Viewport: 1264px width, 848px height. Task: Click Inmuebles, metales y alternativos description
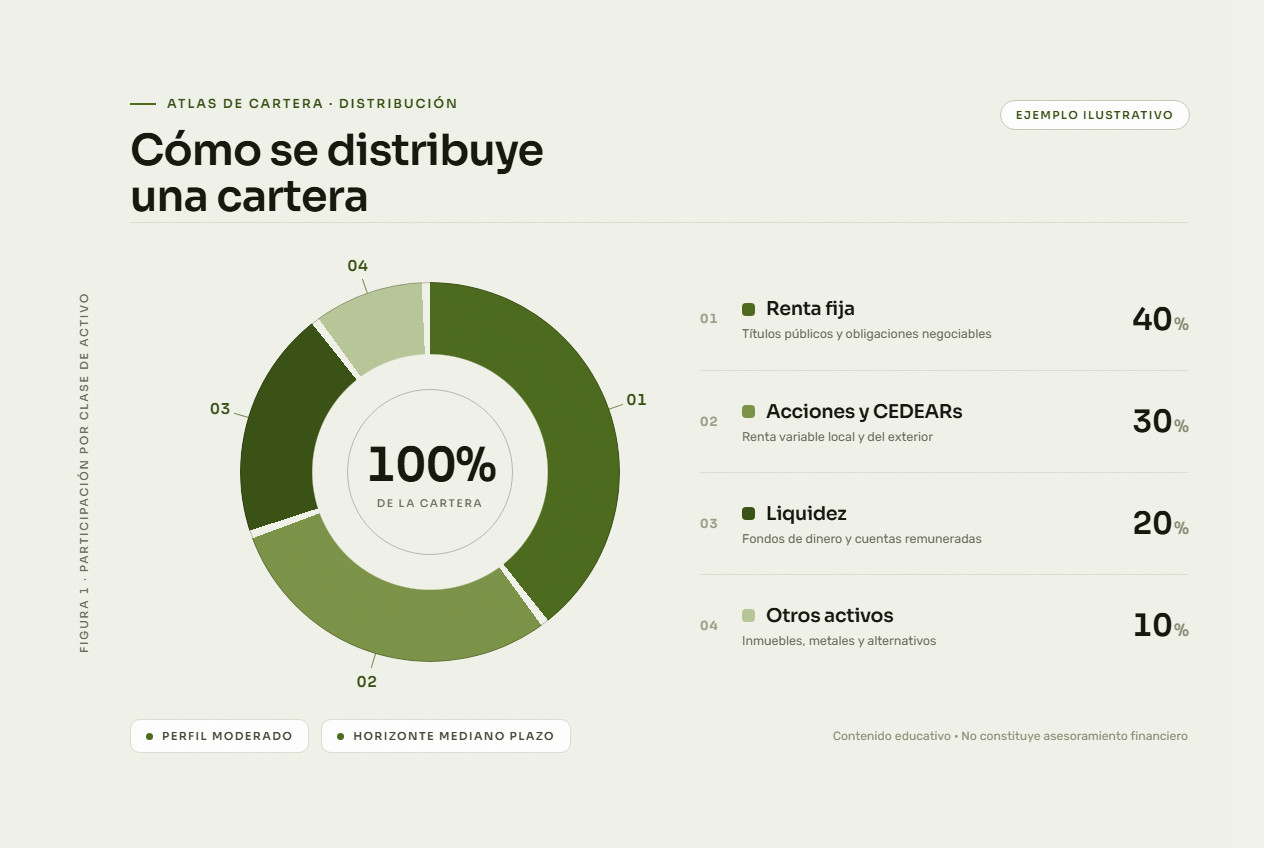click(839, 641)
